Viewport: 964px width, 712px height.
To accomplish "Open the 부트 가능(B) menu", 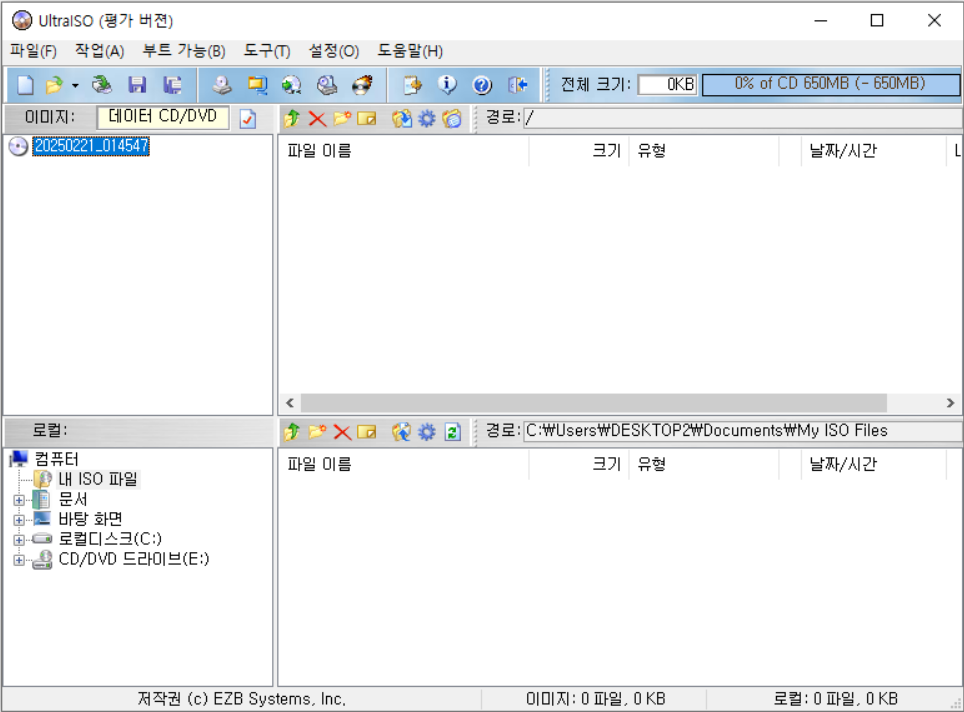I will tap(184, 51).
